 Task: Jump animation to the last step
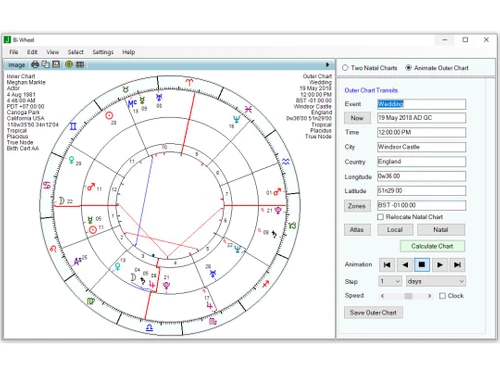[457, 265]
